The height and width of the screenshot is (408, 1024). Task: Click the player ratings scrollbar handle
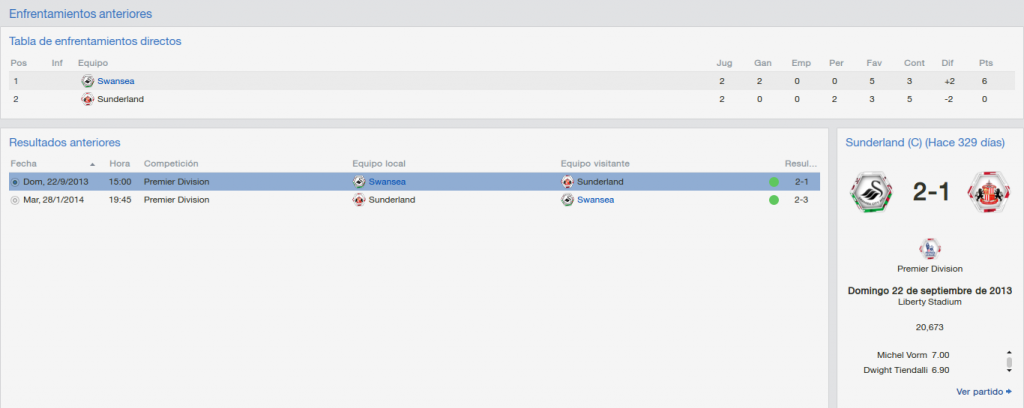(1009, 362)
